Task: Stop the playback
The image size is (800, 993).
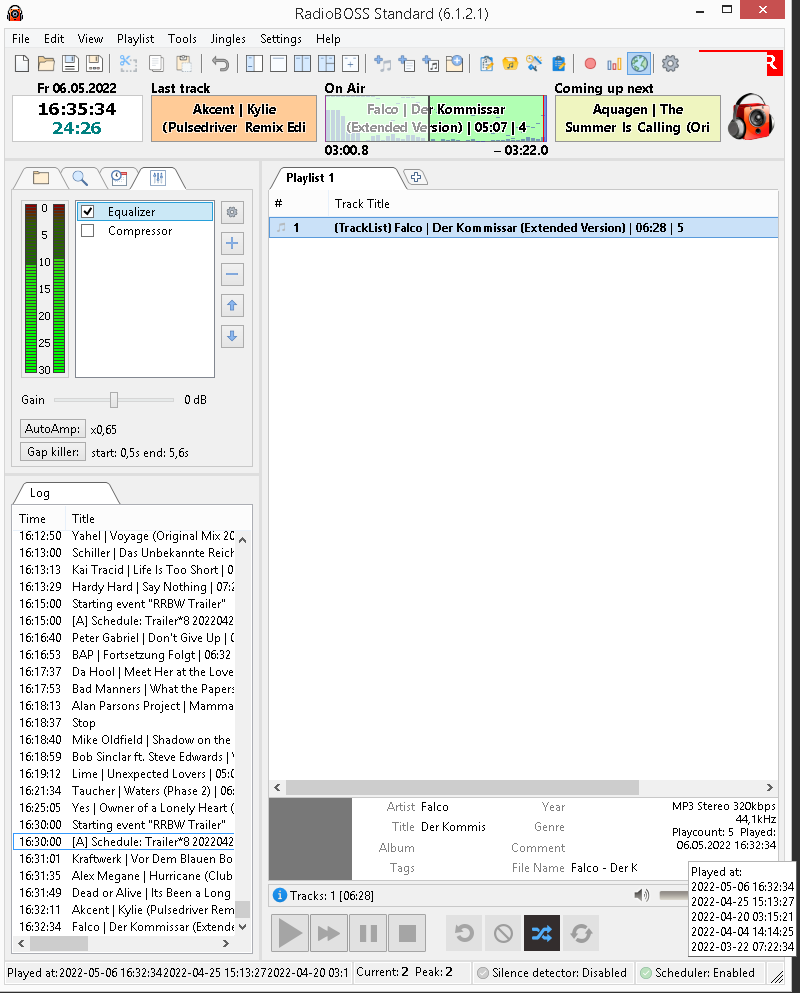Action: click(x=407, y=933)
